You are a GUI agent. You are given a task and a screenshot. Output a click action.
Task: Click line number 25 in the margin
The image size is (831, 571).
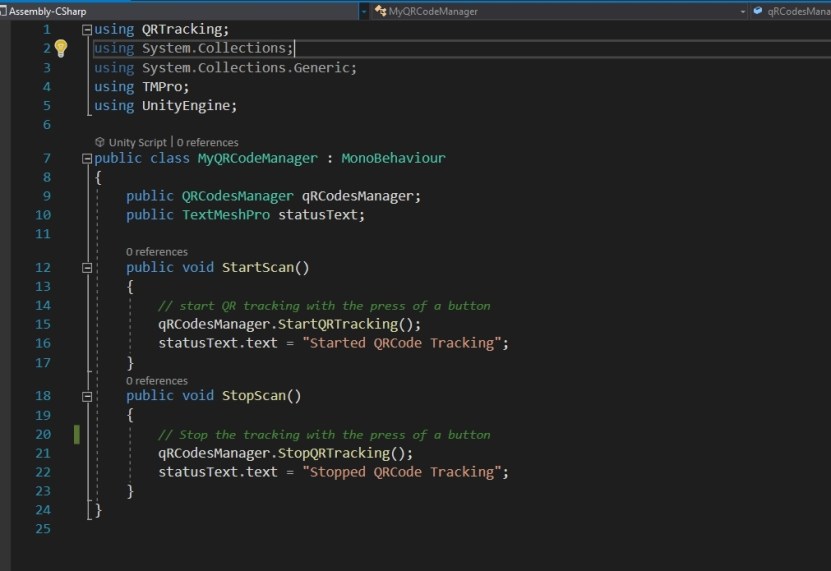pos(43,529)
